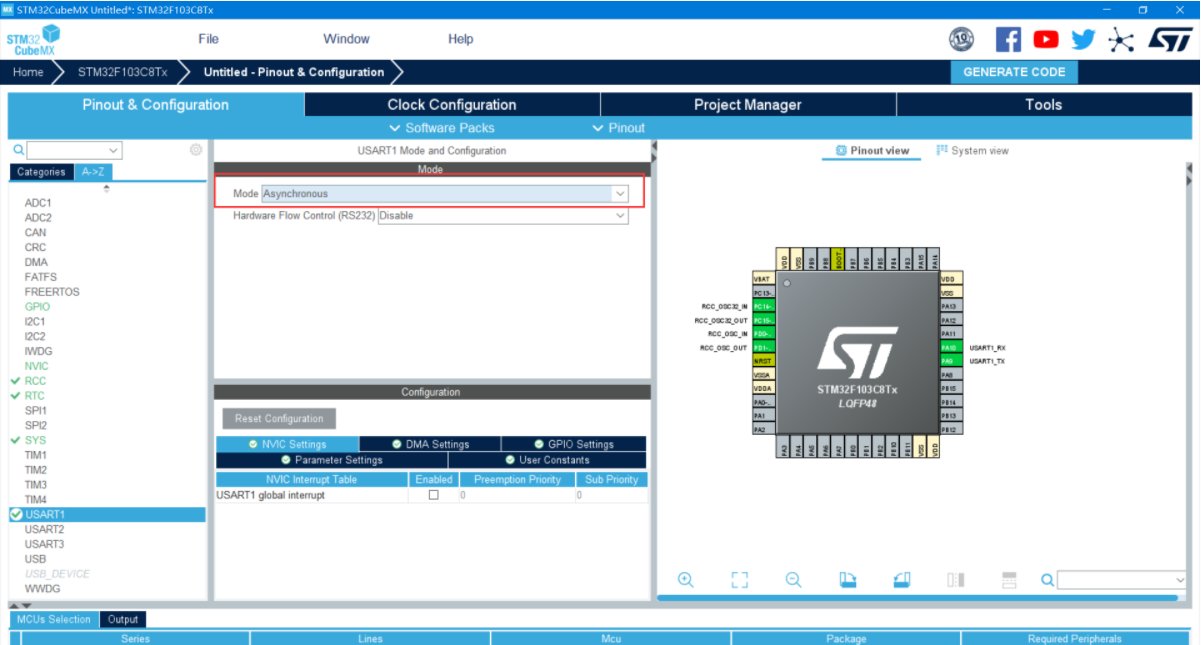Open the Window menu
The height and width of the screenshot is (645, 1201).
(x=346, y=39)
